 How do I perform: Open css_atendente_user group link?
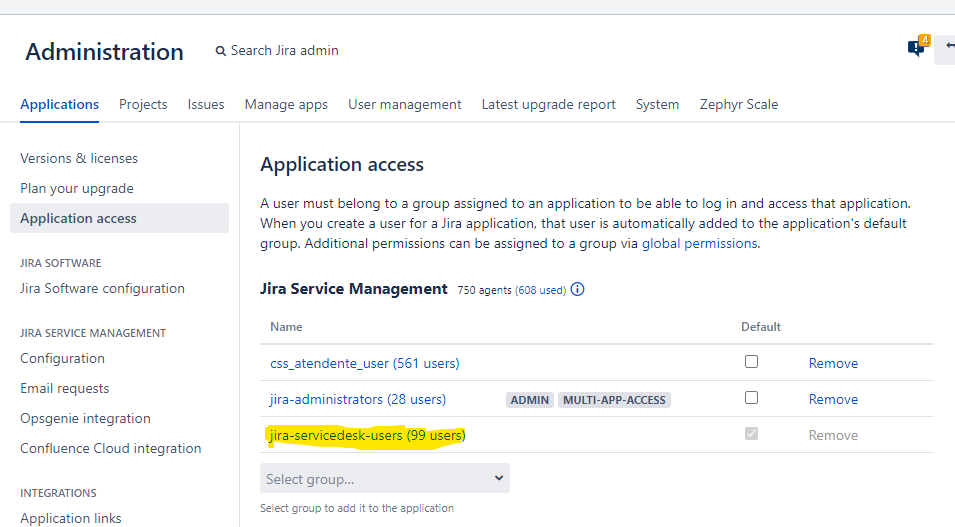point(365,363)
